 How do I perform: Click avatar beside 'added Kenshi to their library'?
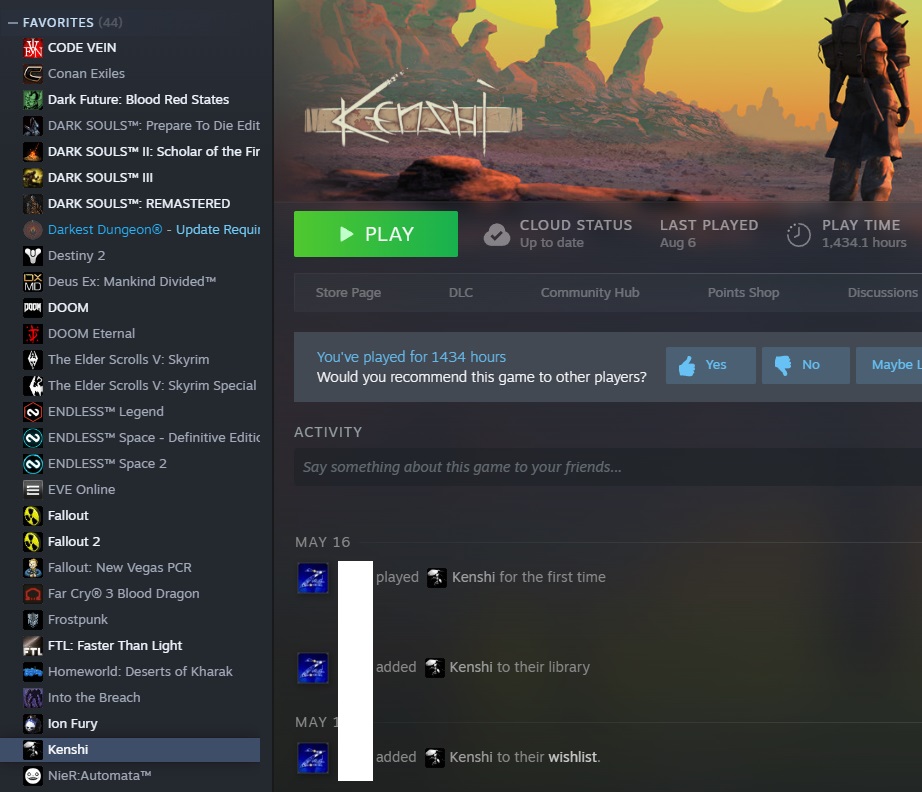point(313,668)
